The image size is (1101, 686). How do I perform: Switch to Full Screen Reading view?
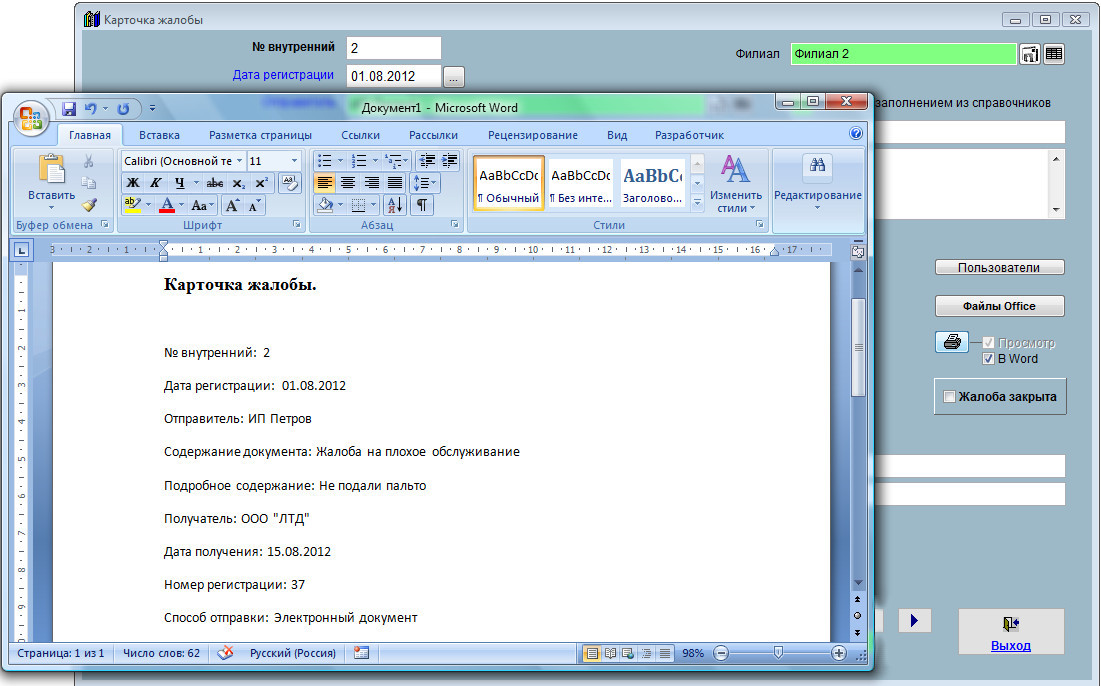(610, 653)
